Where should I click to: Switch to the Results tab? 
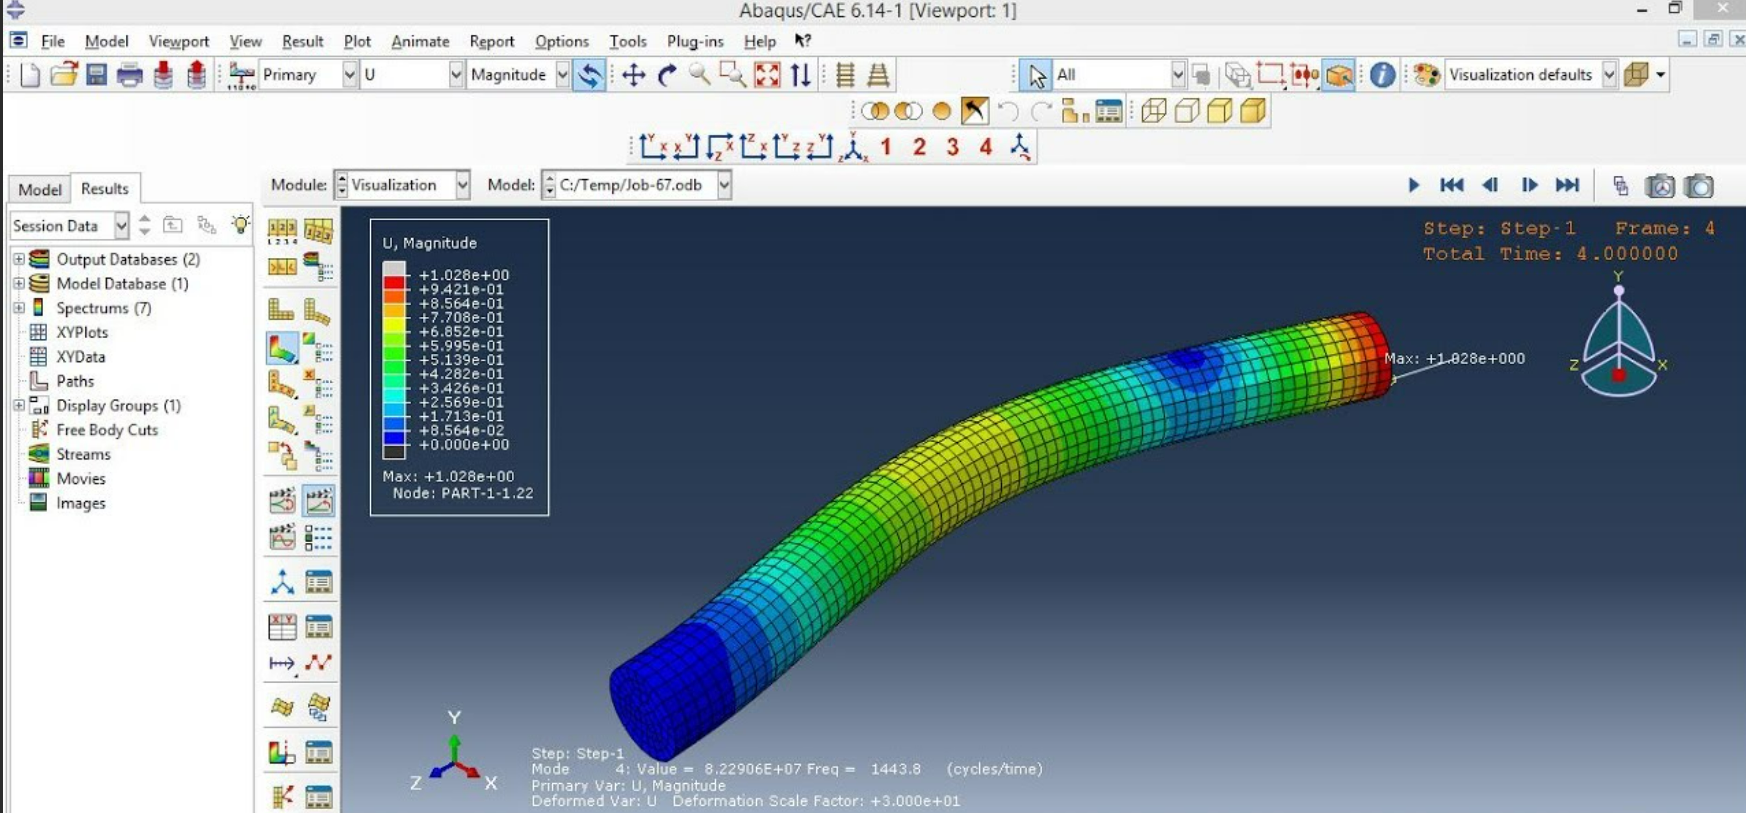[105, 188]
